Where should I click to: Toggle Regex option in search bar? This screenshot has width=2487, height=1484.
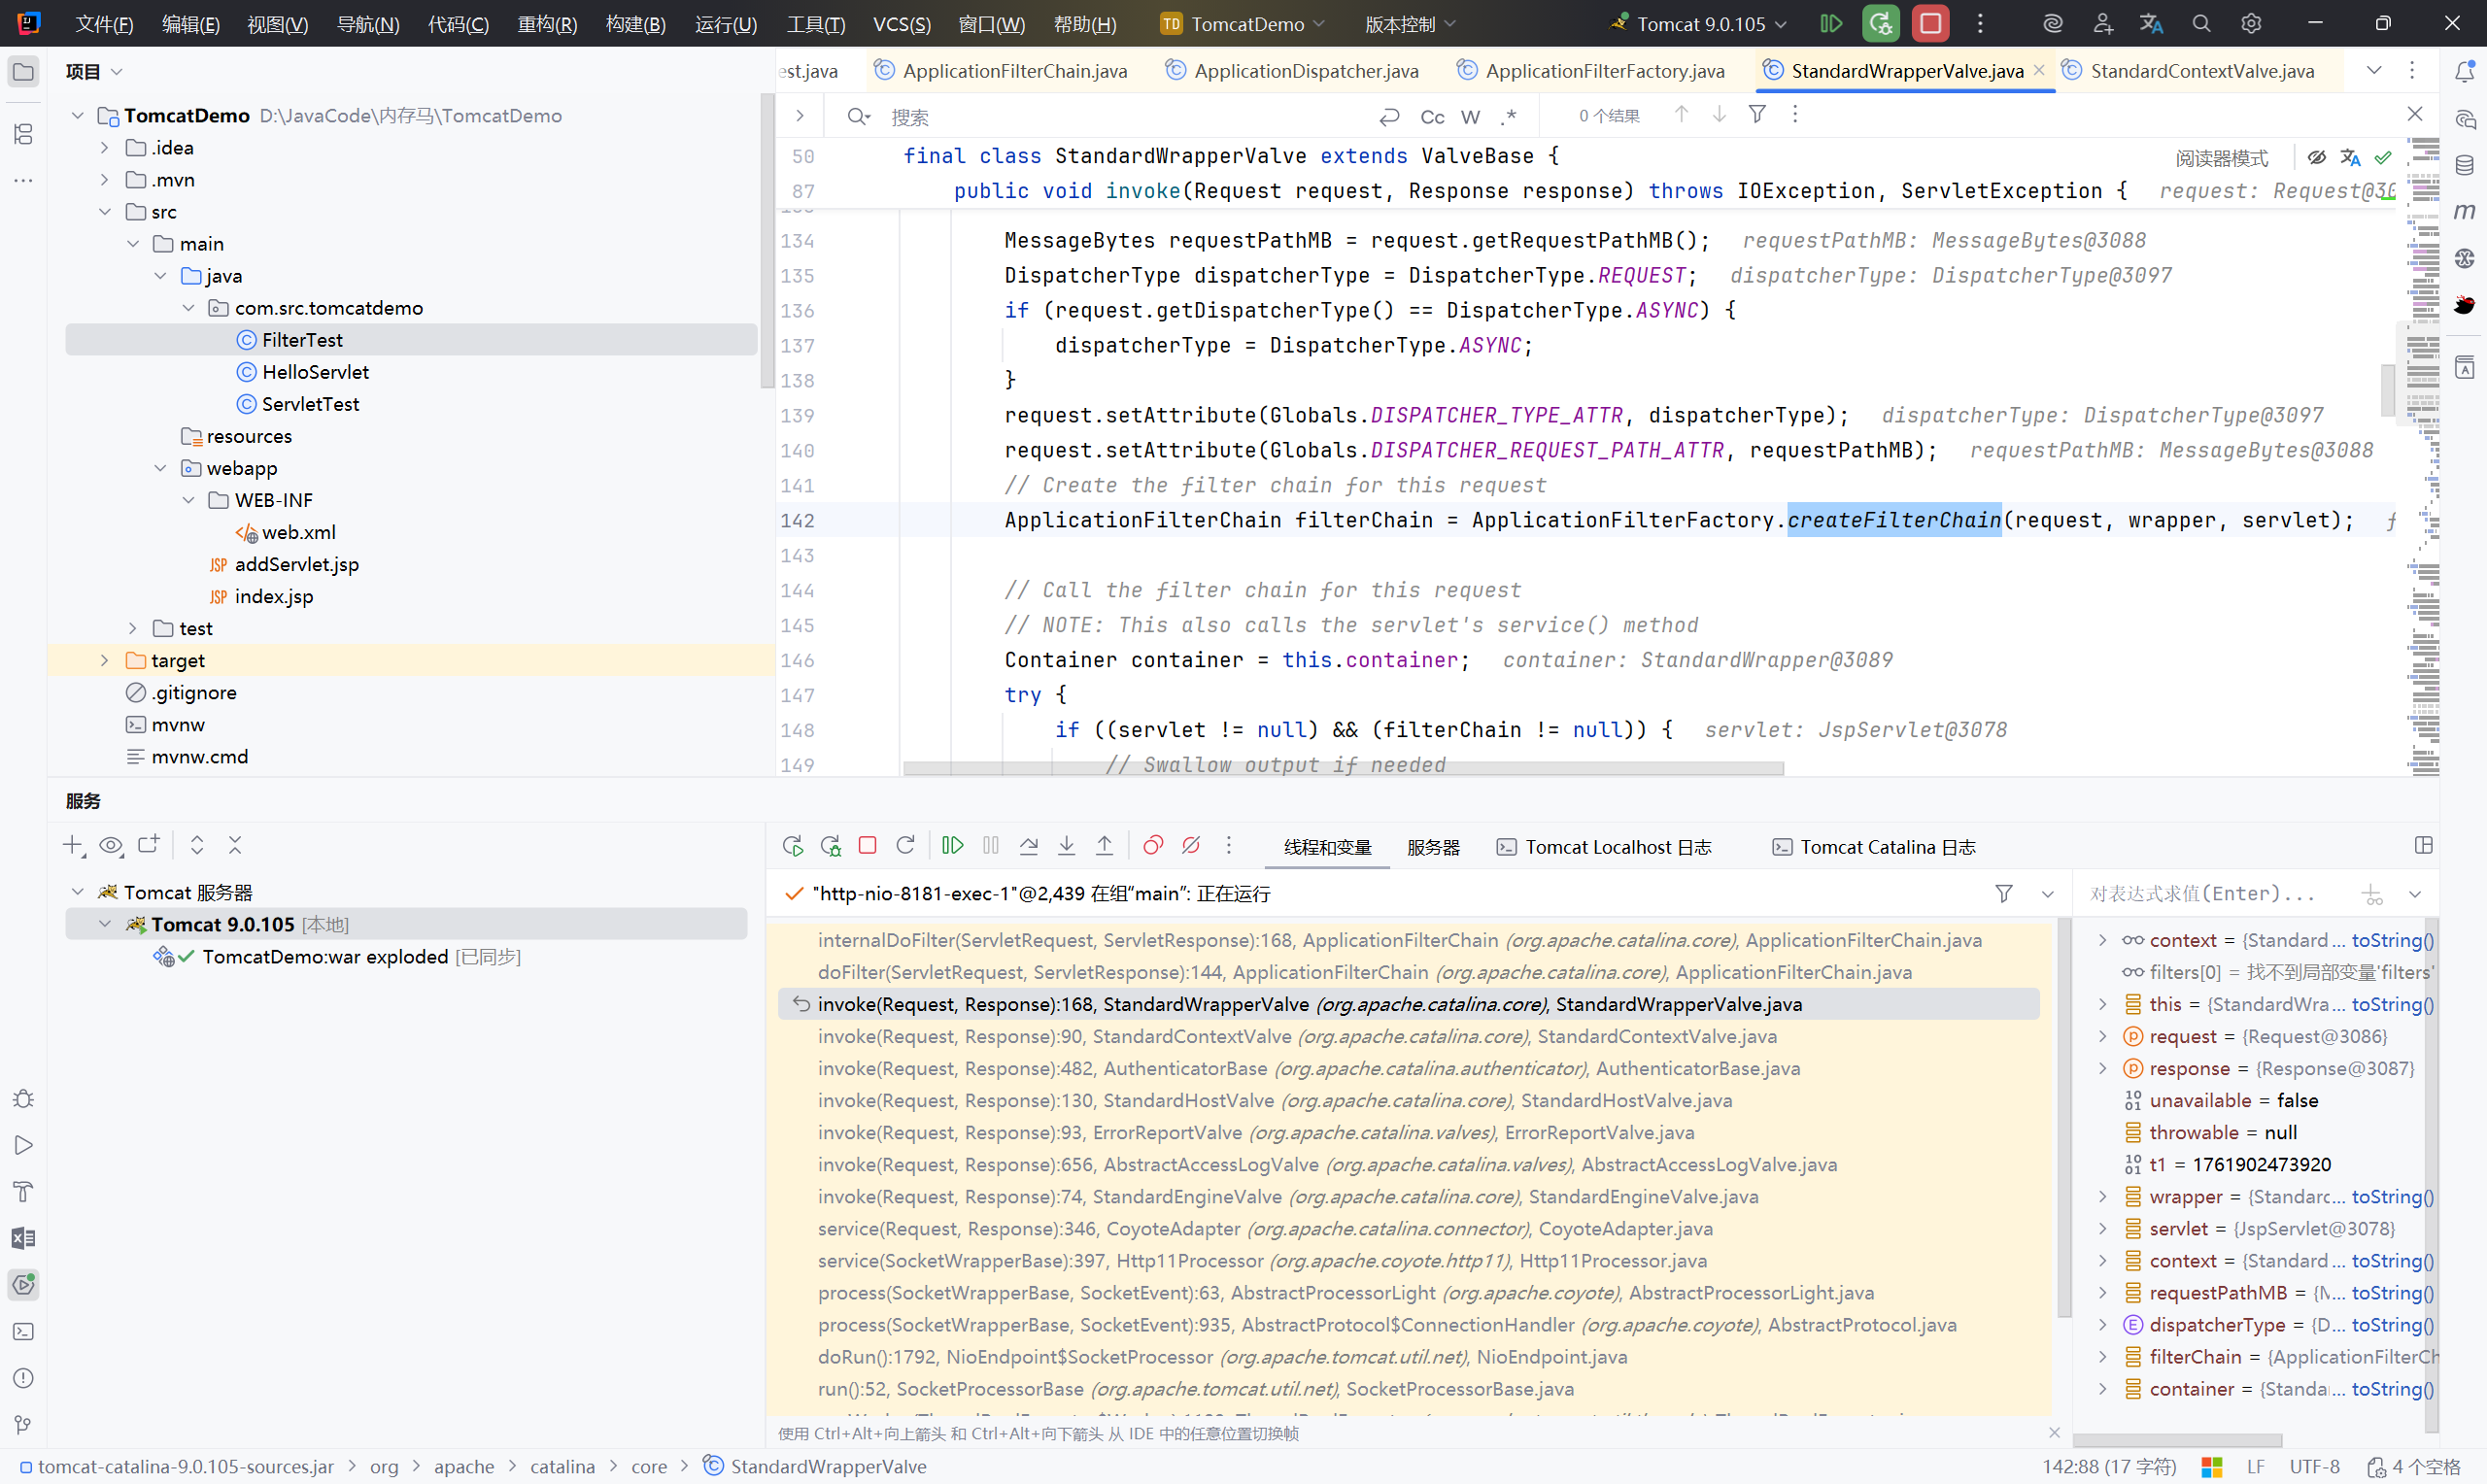(x=1509, y=117)
